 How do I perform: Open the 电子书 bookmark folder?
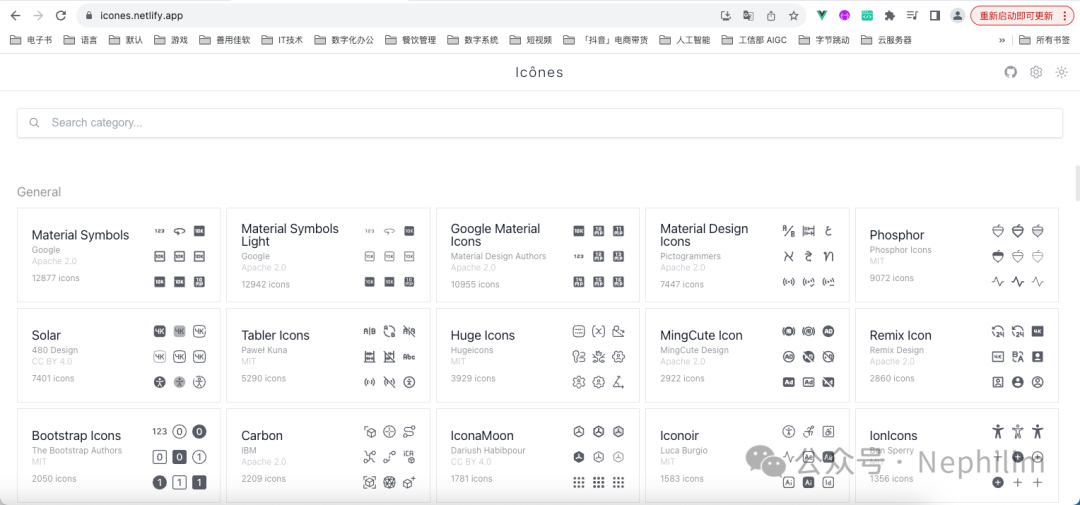pyautogui.click(x=31, y=40)
